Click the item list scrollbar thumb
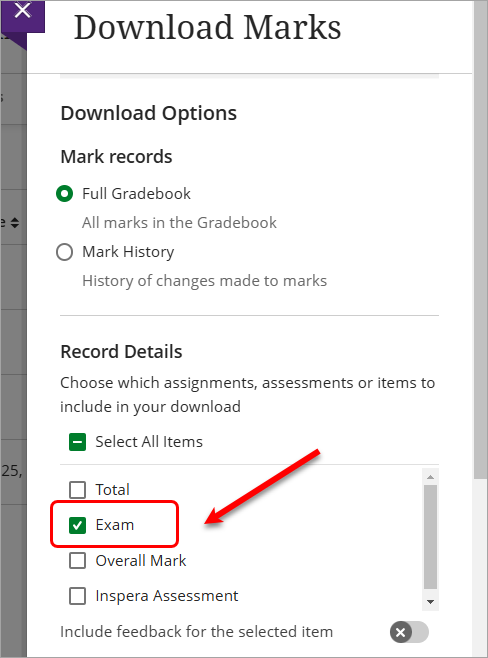Image resolution: width=488 pixels, height=658 pixels. click(x=430, y=537)
